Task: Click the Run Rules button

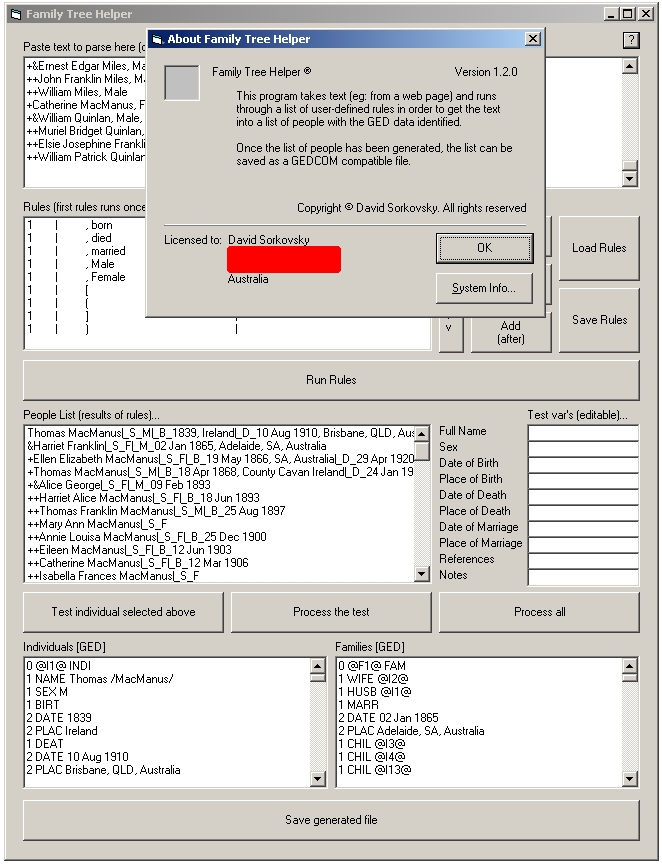Action: (331, 380)
